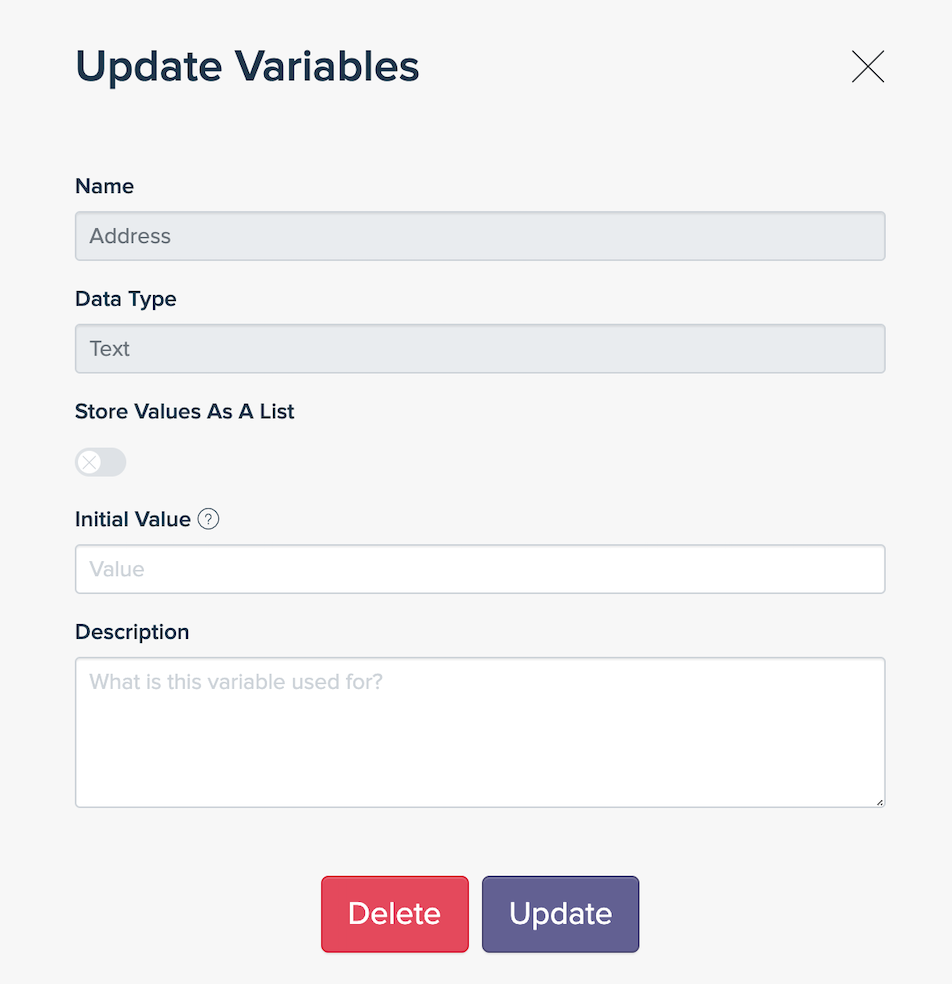This screenshot has width=952, height=984.
Task: Click 'What is this variable used for?' placeholder
Action: point(236,682)
